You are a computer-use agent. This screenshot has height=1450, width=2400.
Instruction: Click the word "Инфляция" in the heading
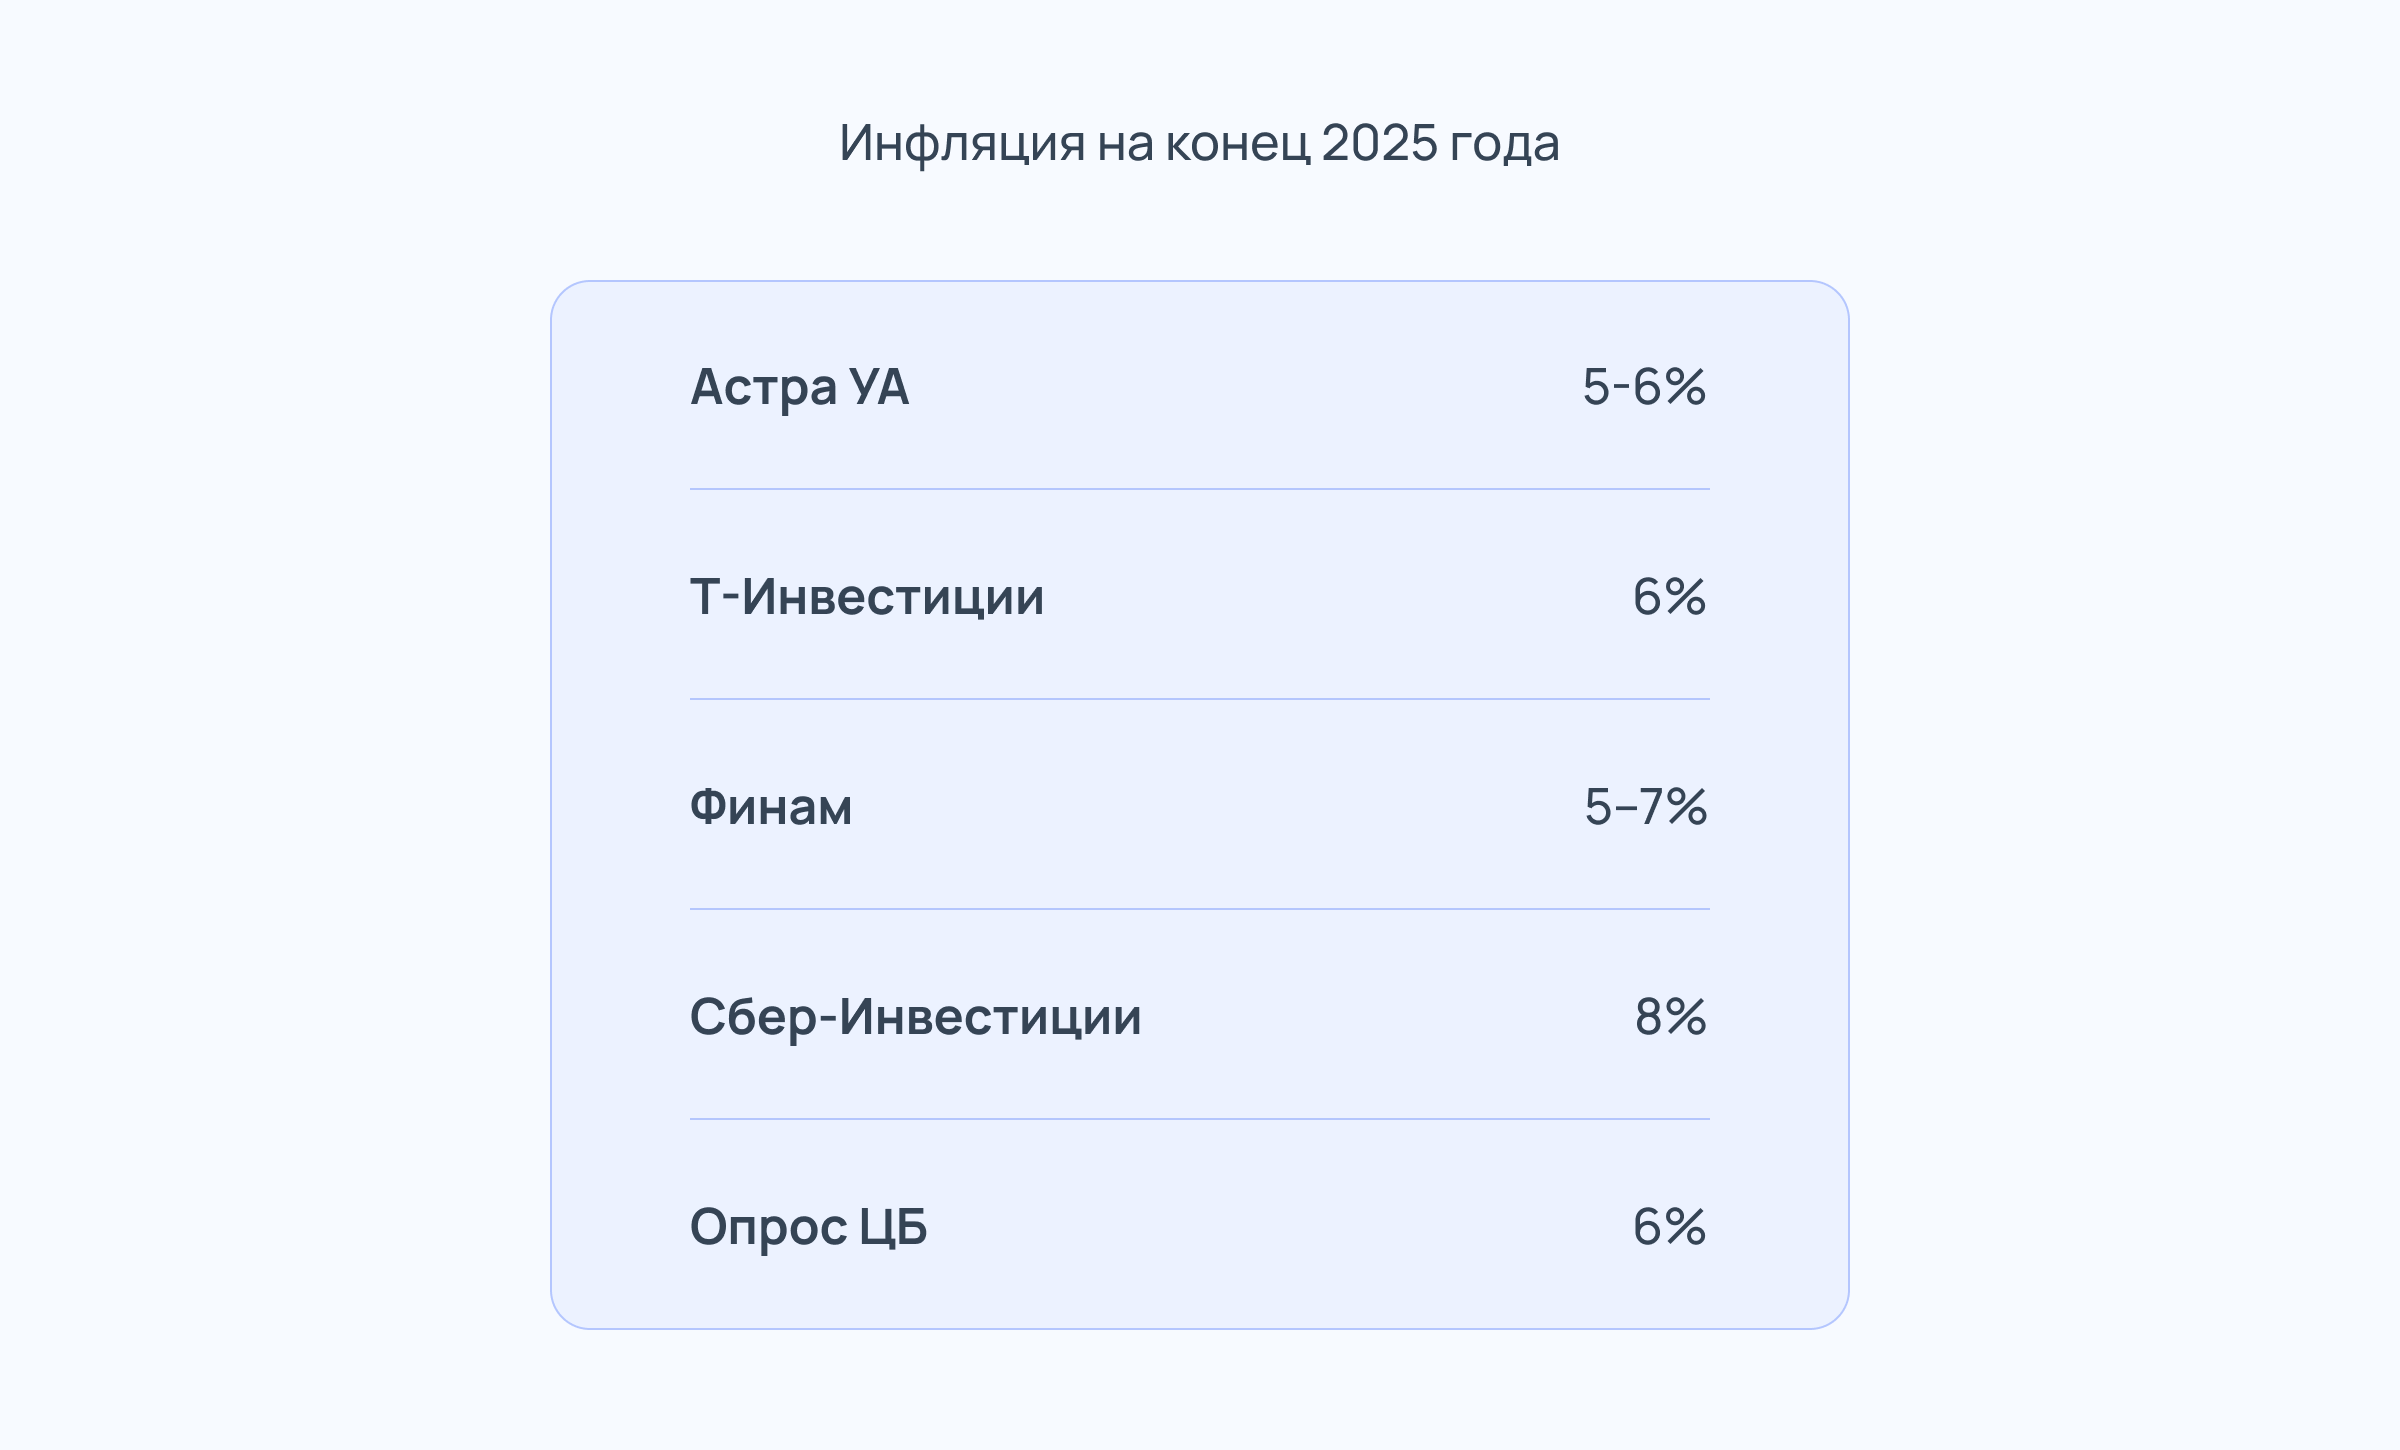pyautogui.click(x=962, y=143)
